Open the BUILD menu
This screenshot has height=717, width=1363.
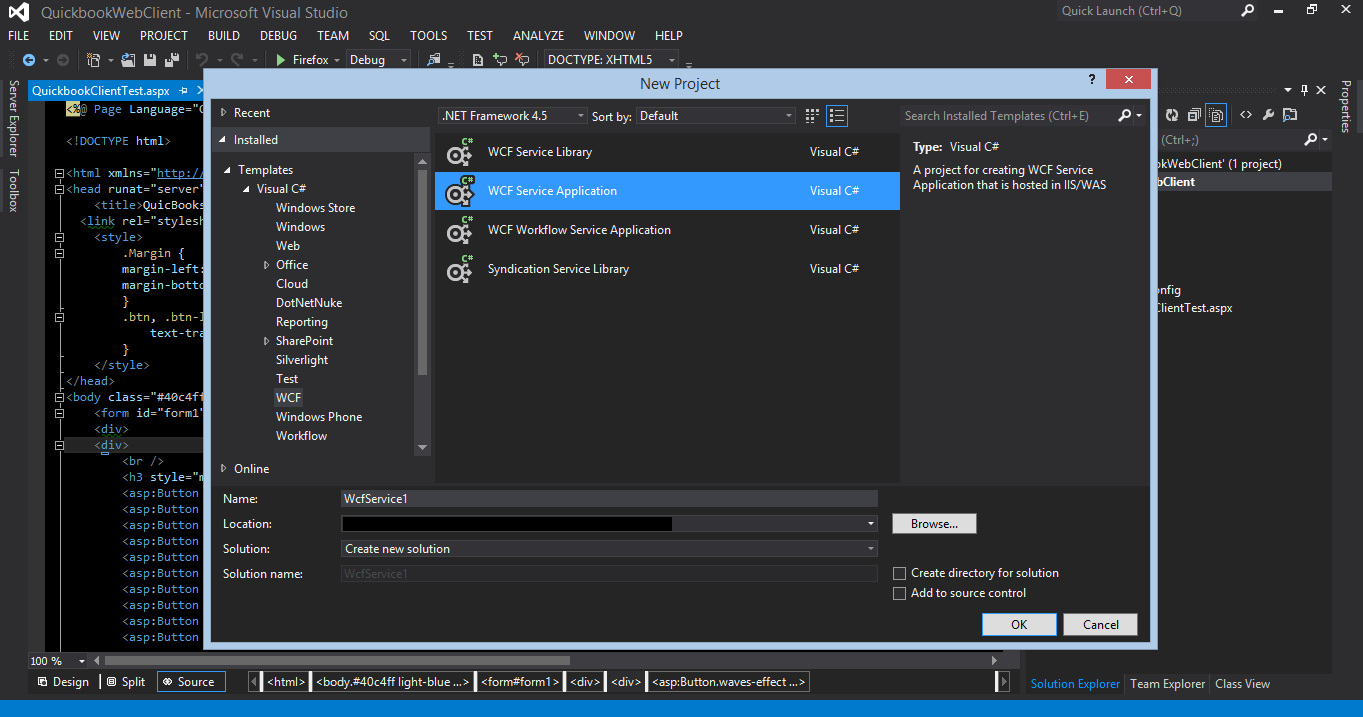click(223, 35)
